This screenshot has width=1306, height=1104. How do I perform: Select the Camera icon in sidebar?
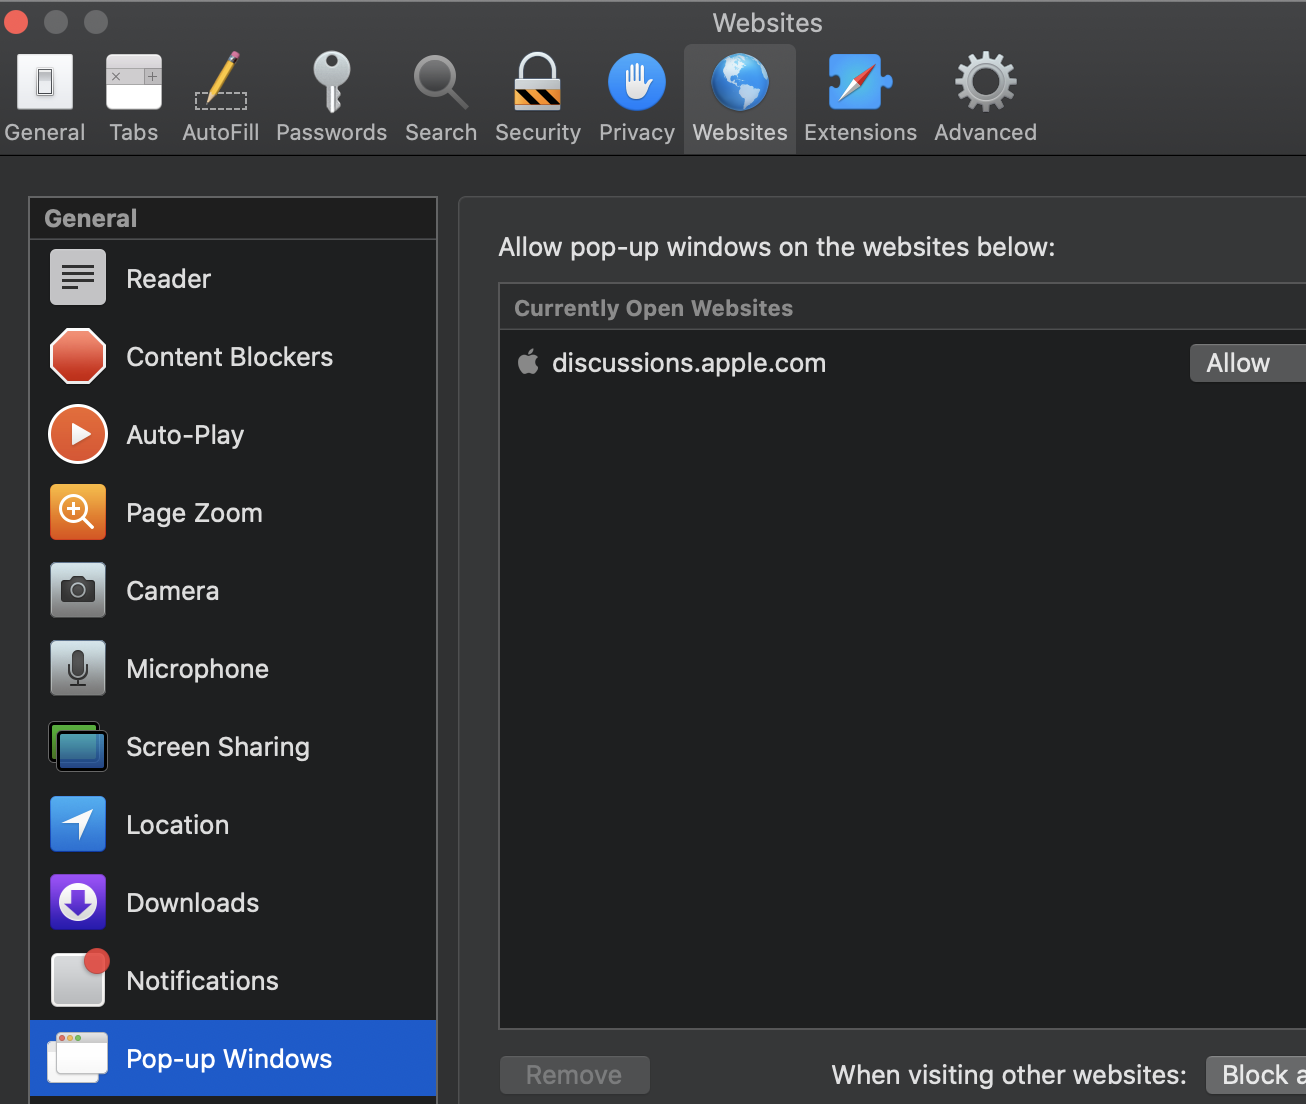(x=78, y=590)
